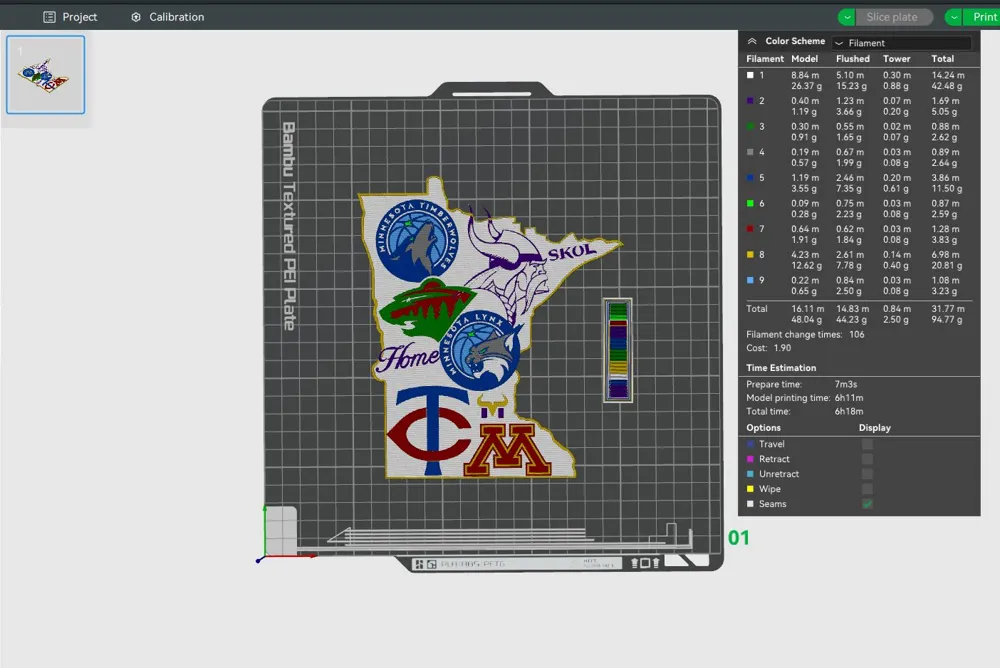This screenshot has width=1000, height=668.
Task: Open the Calibration tab
Action: 168,17
